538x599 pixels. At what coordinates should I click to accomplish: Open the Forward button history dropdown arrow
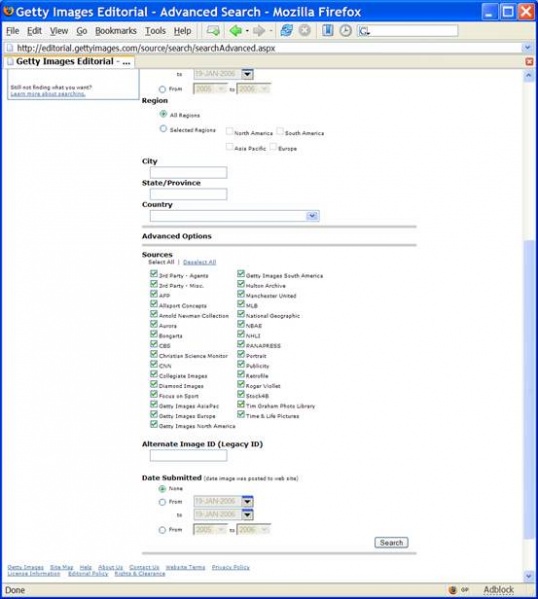pyautogui.click(x=271, y=31)
